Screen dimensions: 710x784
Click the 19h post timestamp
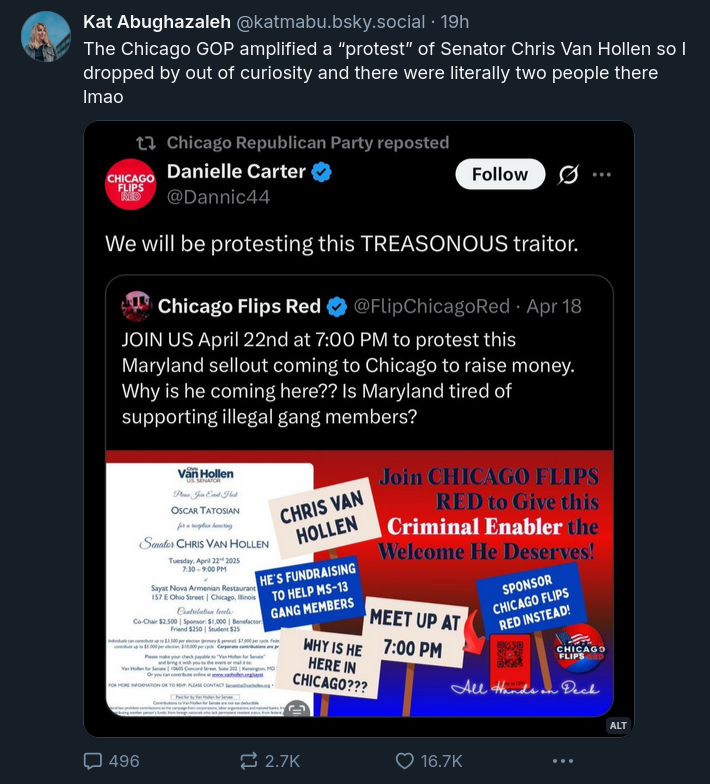(x=454, y=22)
